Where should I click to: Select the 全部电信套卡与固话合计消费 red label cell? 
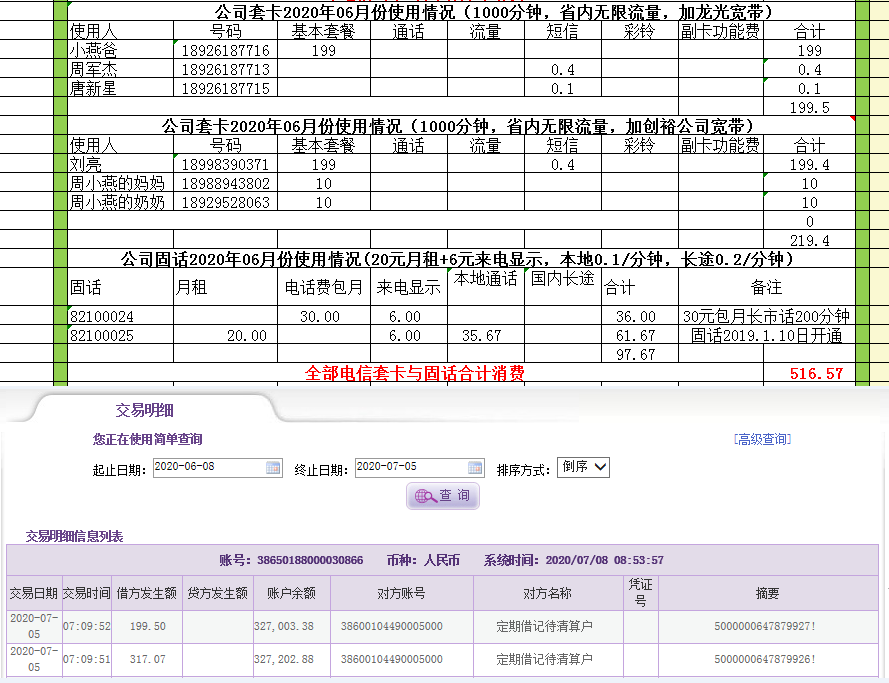[414, 374]
